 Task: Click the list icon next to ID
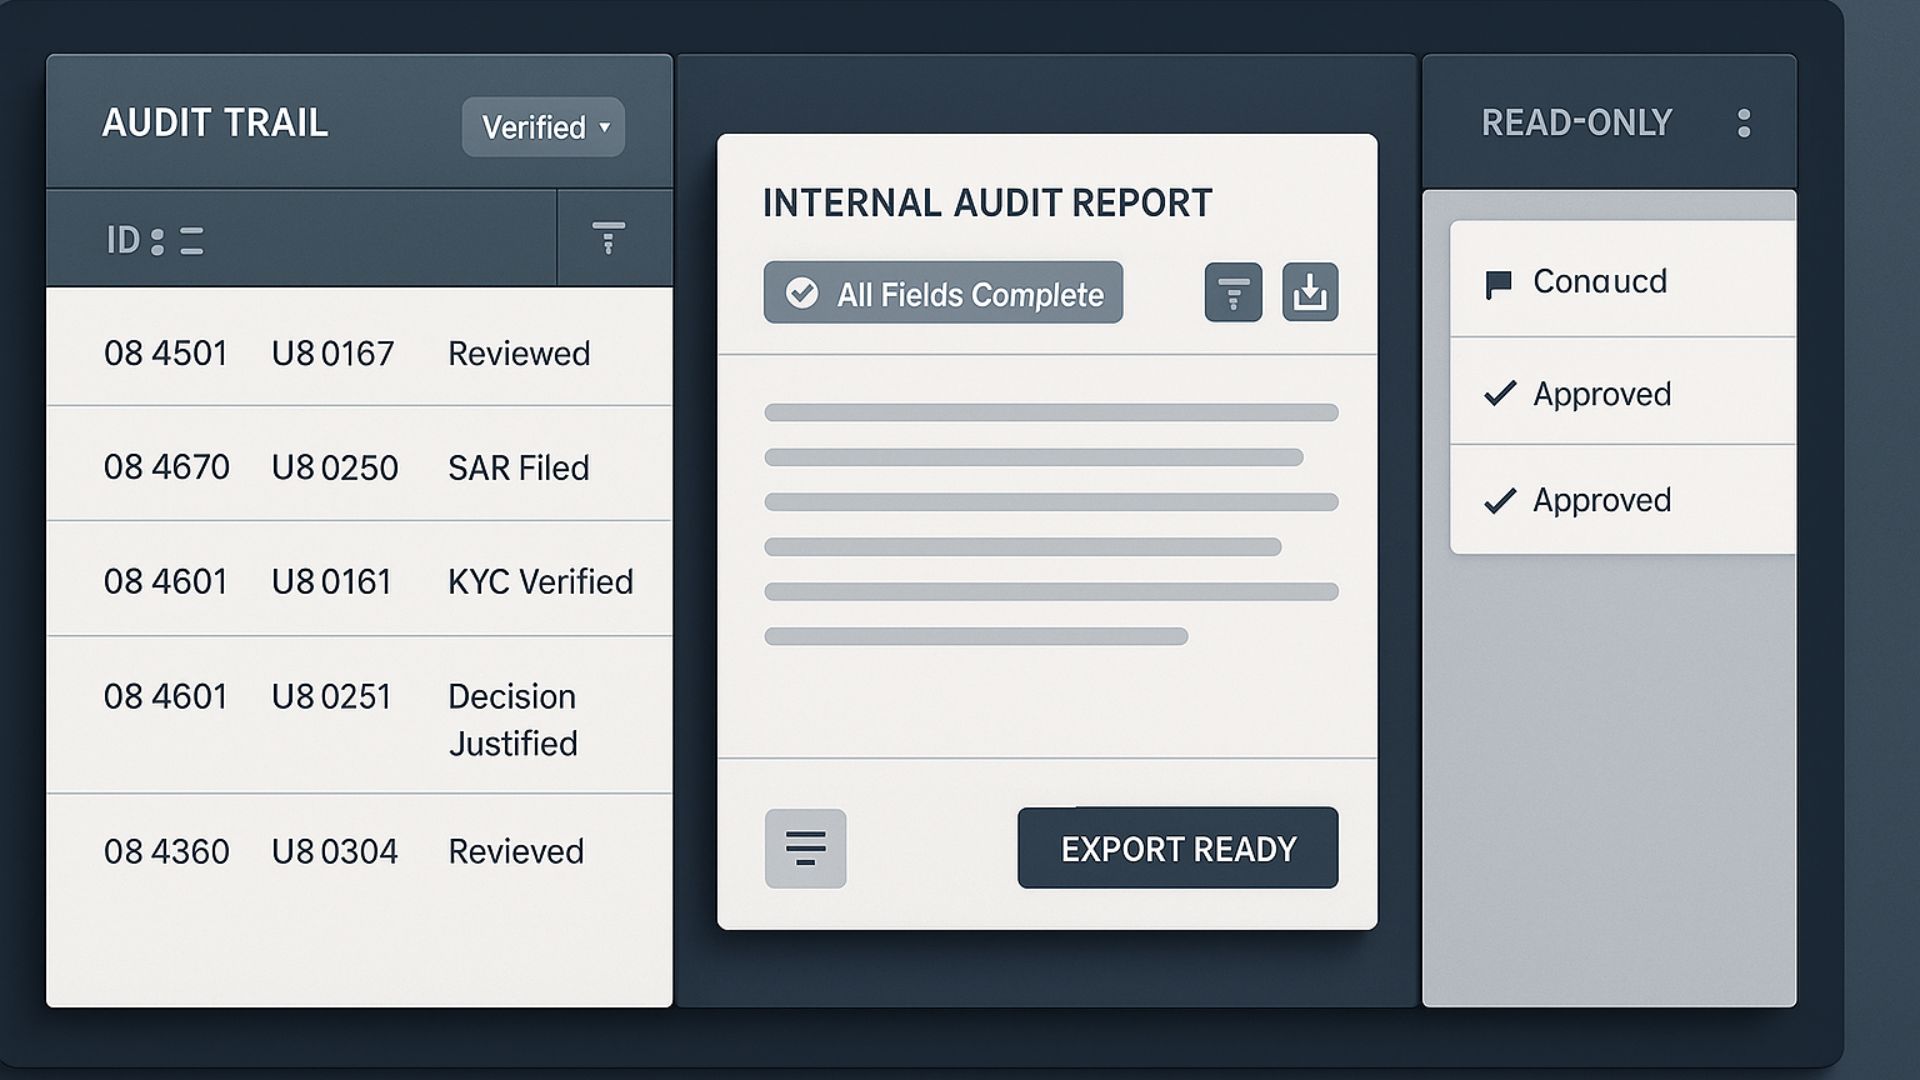[192, 241]
